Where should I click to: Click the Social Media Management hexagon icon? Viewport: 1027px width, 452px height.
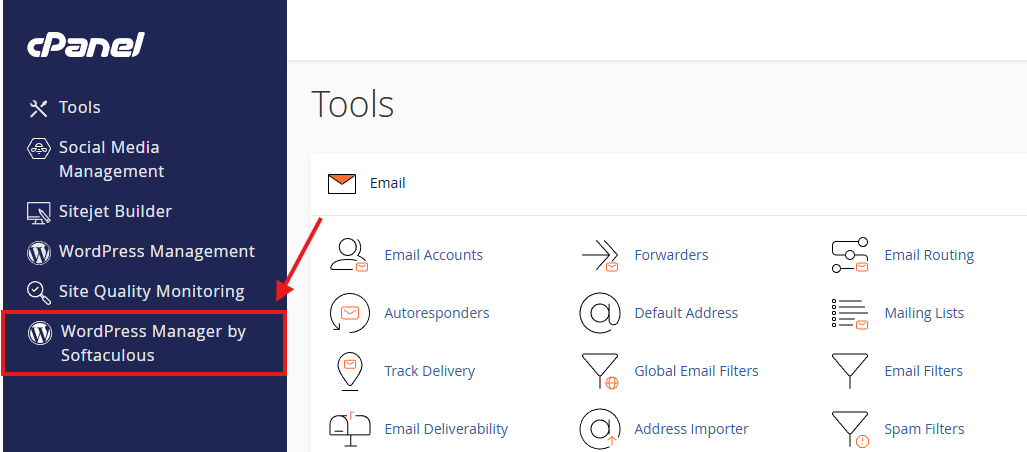(39, 149)
